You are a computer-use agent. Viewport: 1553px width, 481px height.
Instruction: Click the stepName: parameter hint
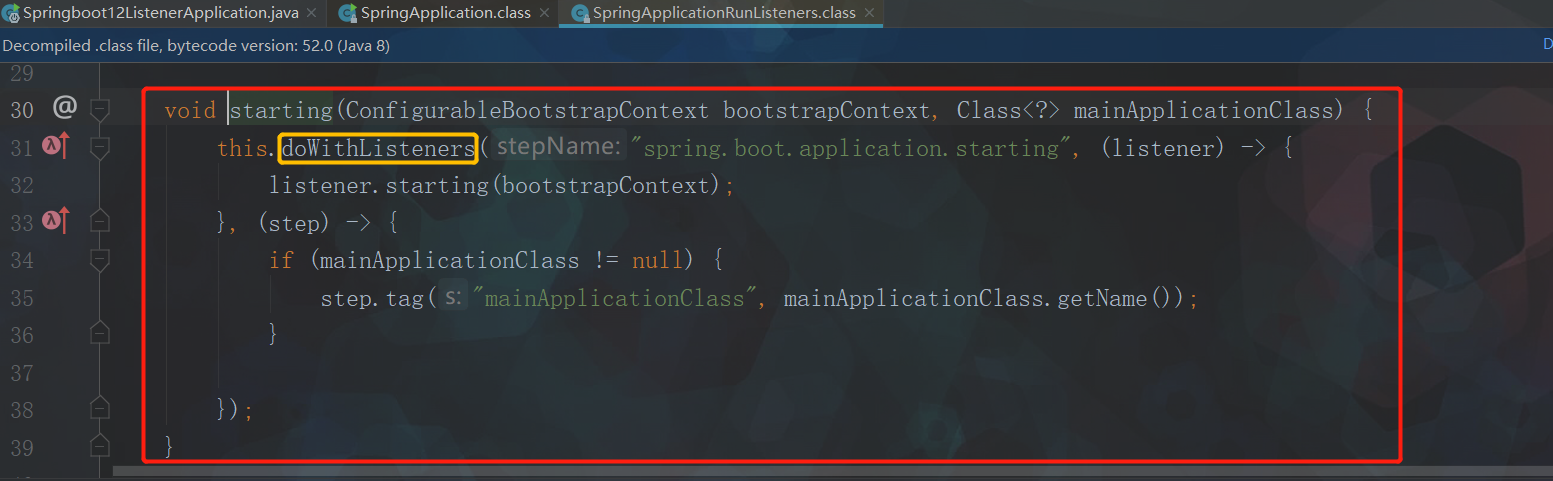(x=560, y=148)
